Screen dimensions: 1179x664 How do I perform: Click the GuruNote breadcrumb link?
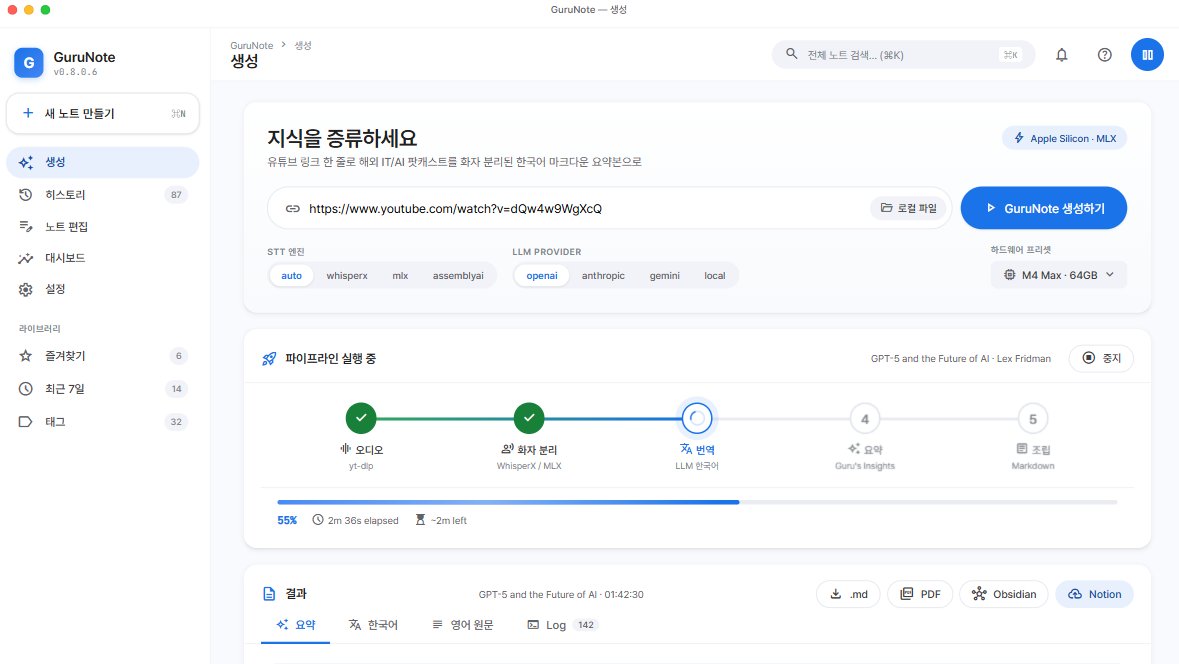[252, 45]
